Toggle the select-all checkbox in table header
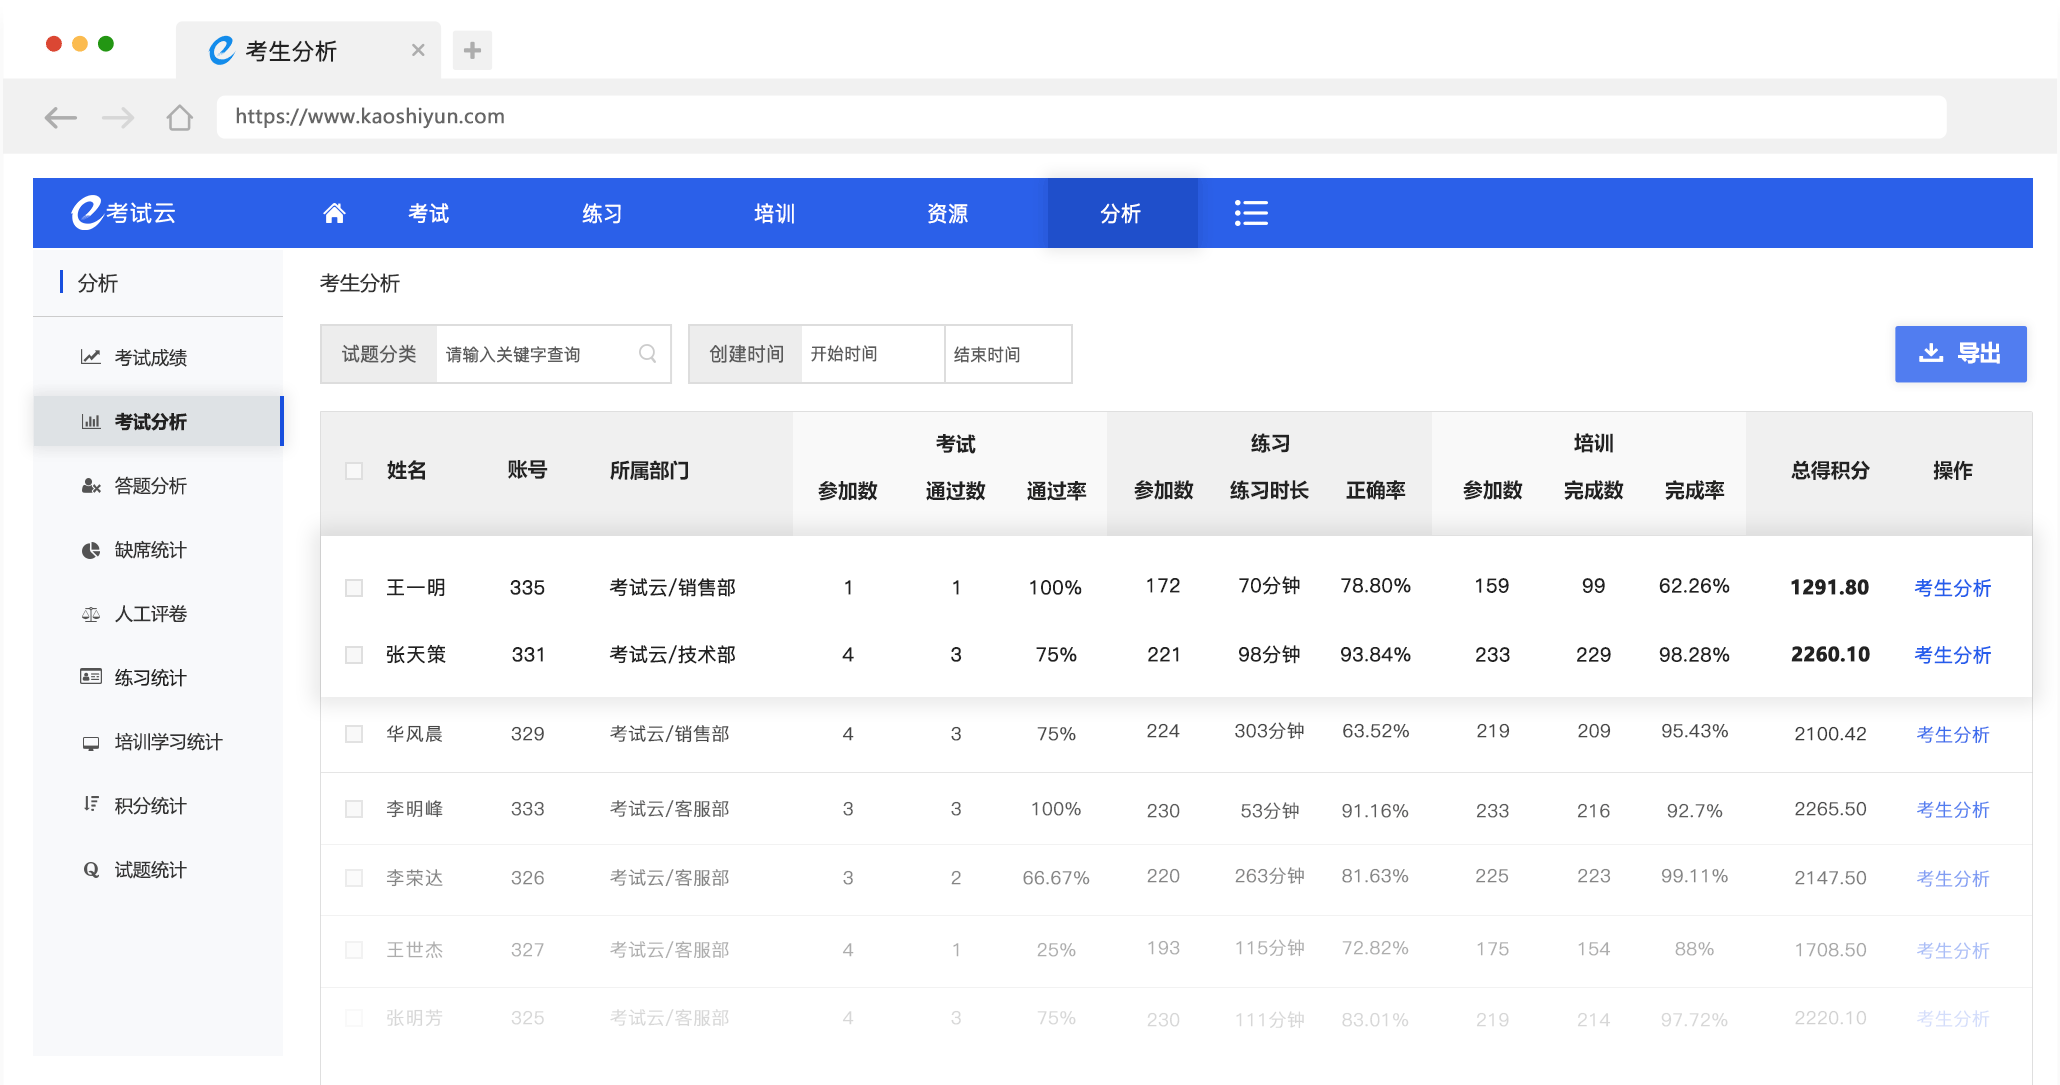Image resolution: width=2060 pixels, height=1085 pixels. (x=354, y=471)
